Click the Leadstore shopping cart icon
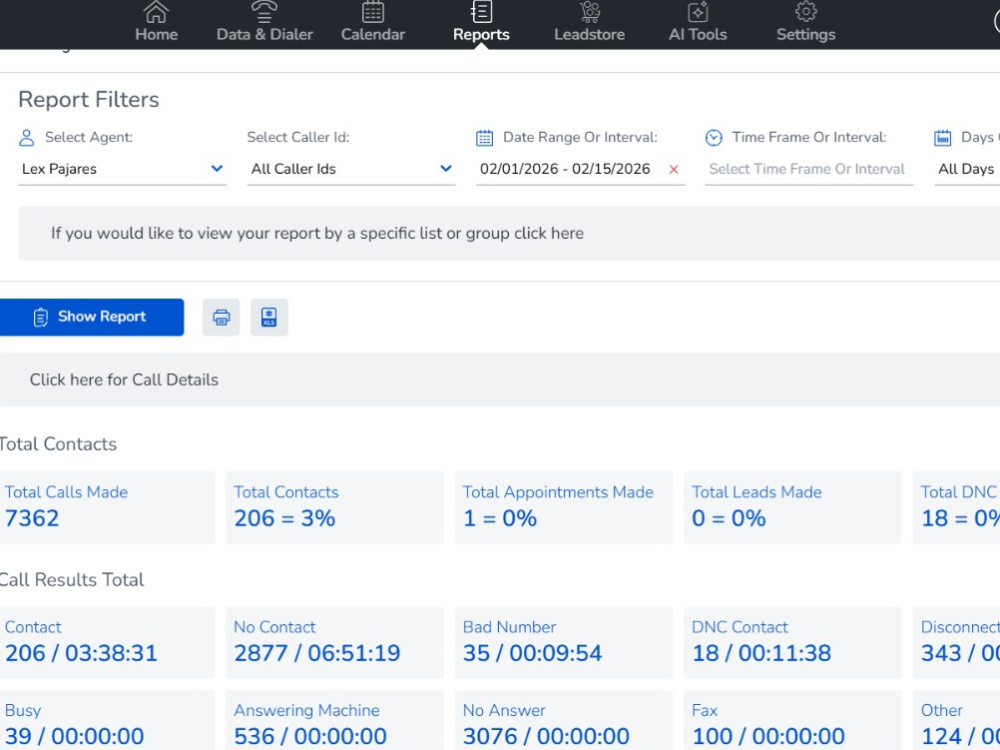Screen dimensions: 1000x750 tap(589, 11)
